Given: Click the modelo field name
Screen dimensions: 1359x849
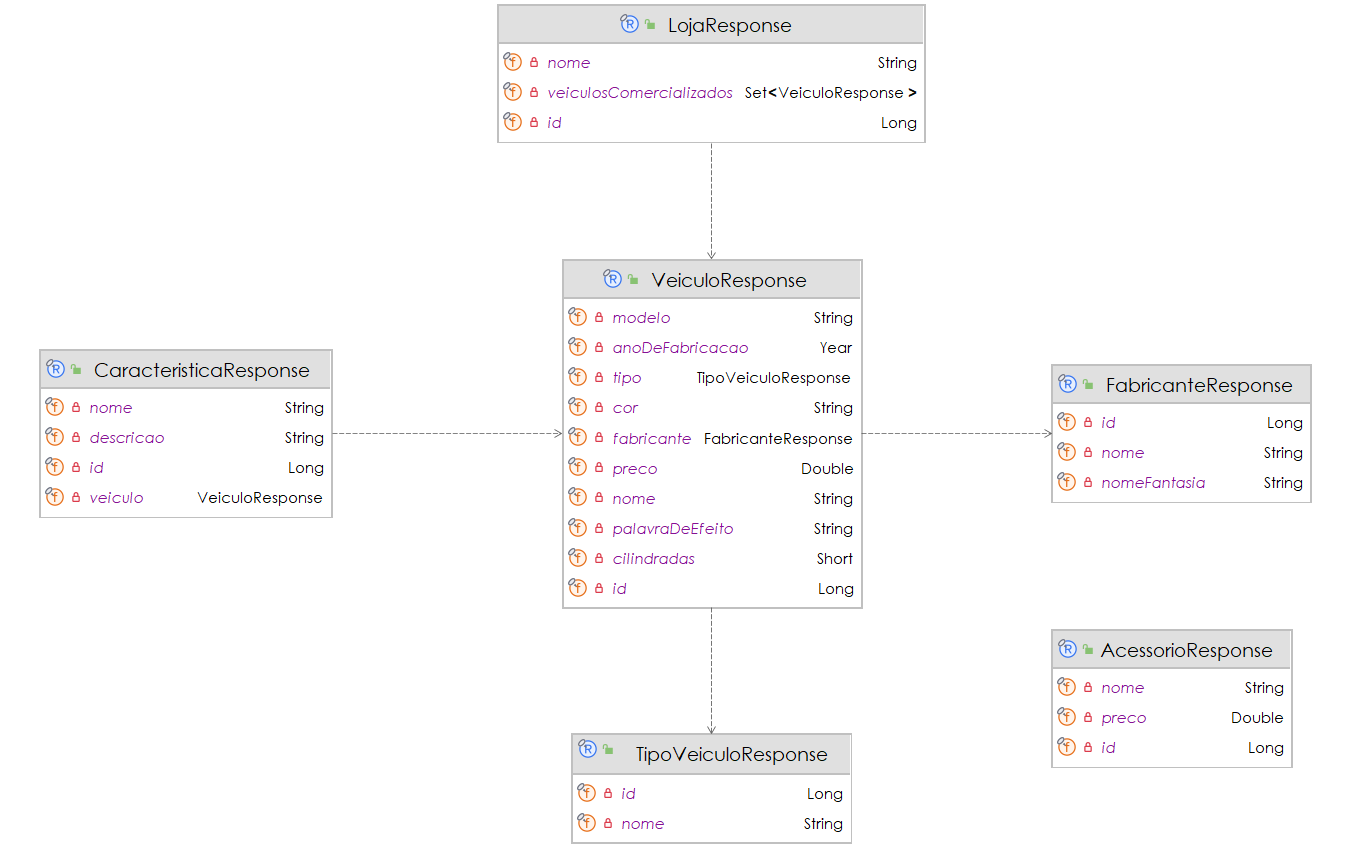Looking at the screenshot, I should [x=641, y=318].
